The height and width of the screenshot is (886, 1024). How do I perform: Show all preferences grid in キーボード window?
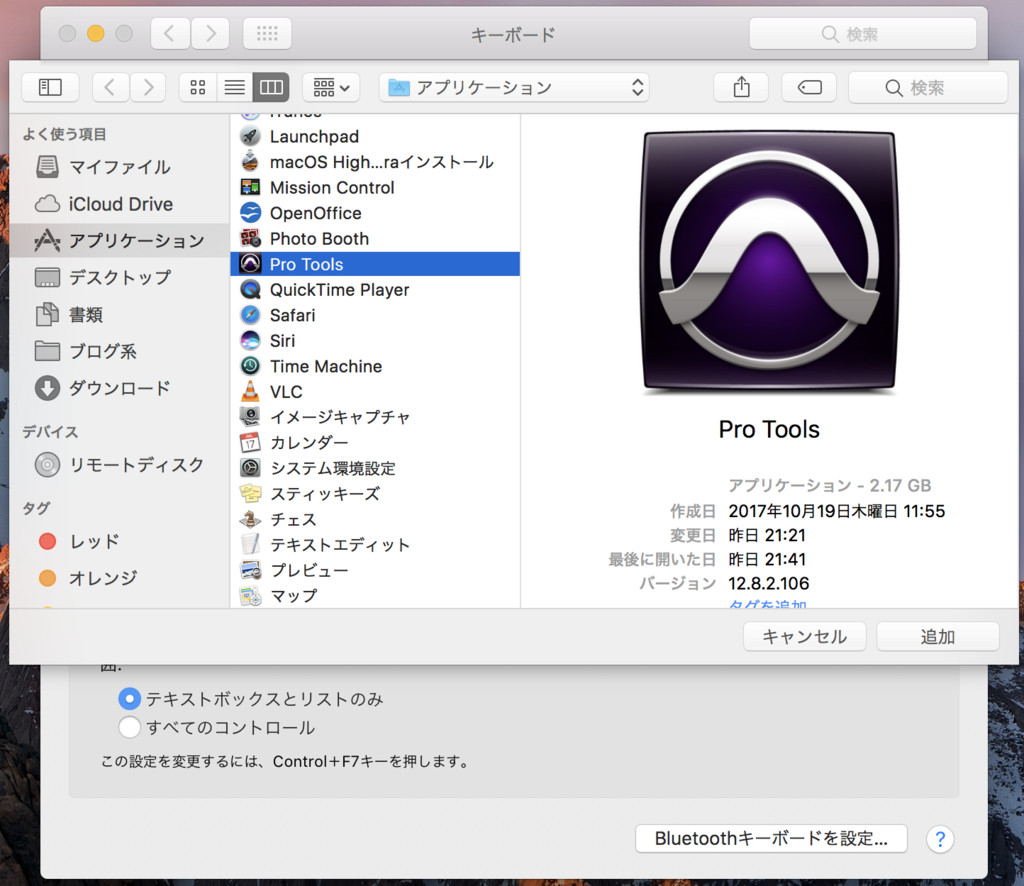pyautogui.click(x=267, y=33)
